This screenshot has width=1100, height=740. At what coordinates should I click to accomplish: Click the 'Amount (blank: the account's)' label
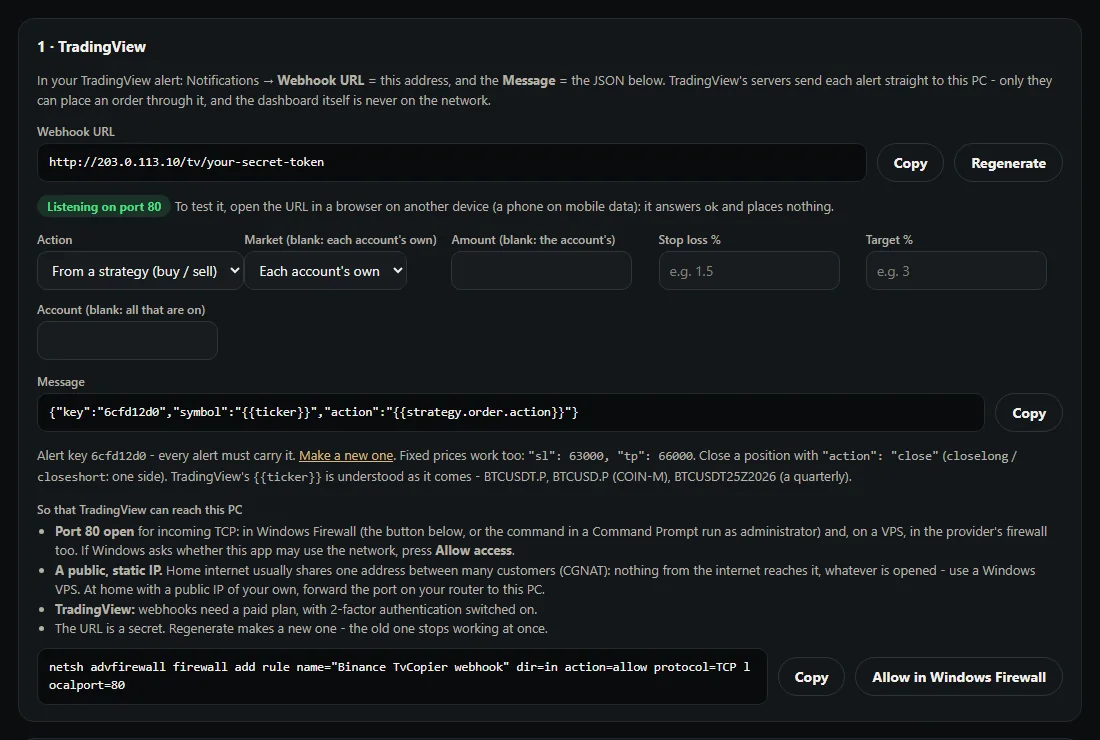click(533, 240)
